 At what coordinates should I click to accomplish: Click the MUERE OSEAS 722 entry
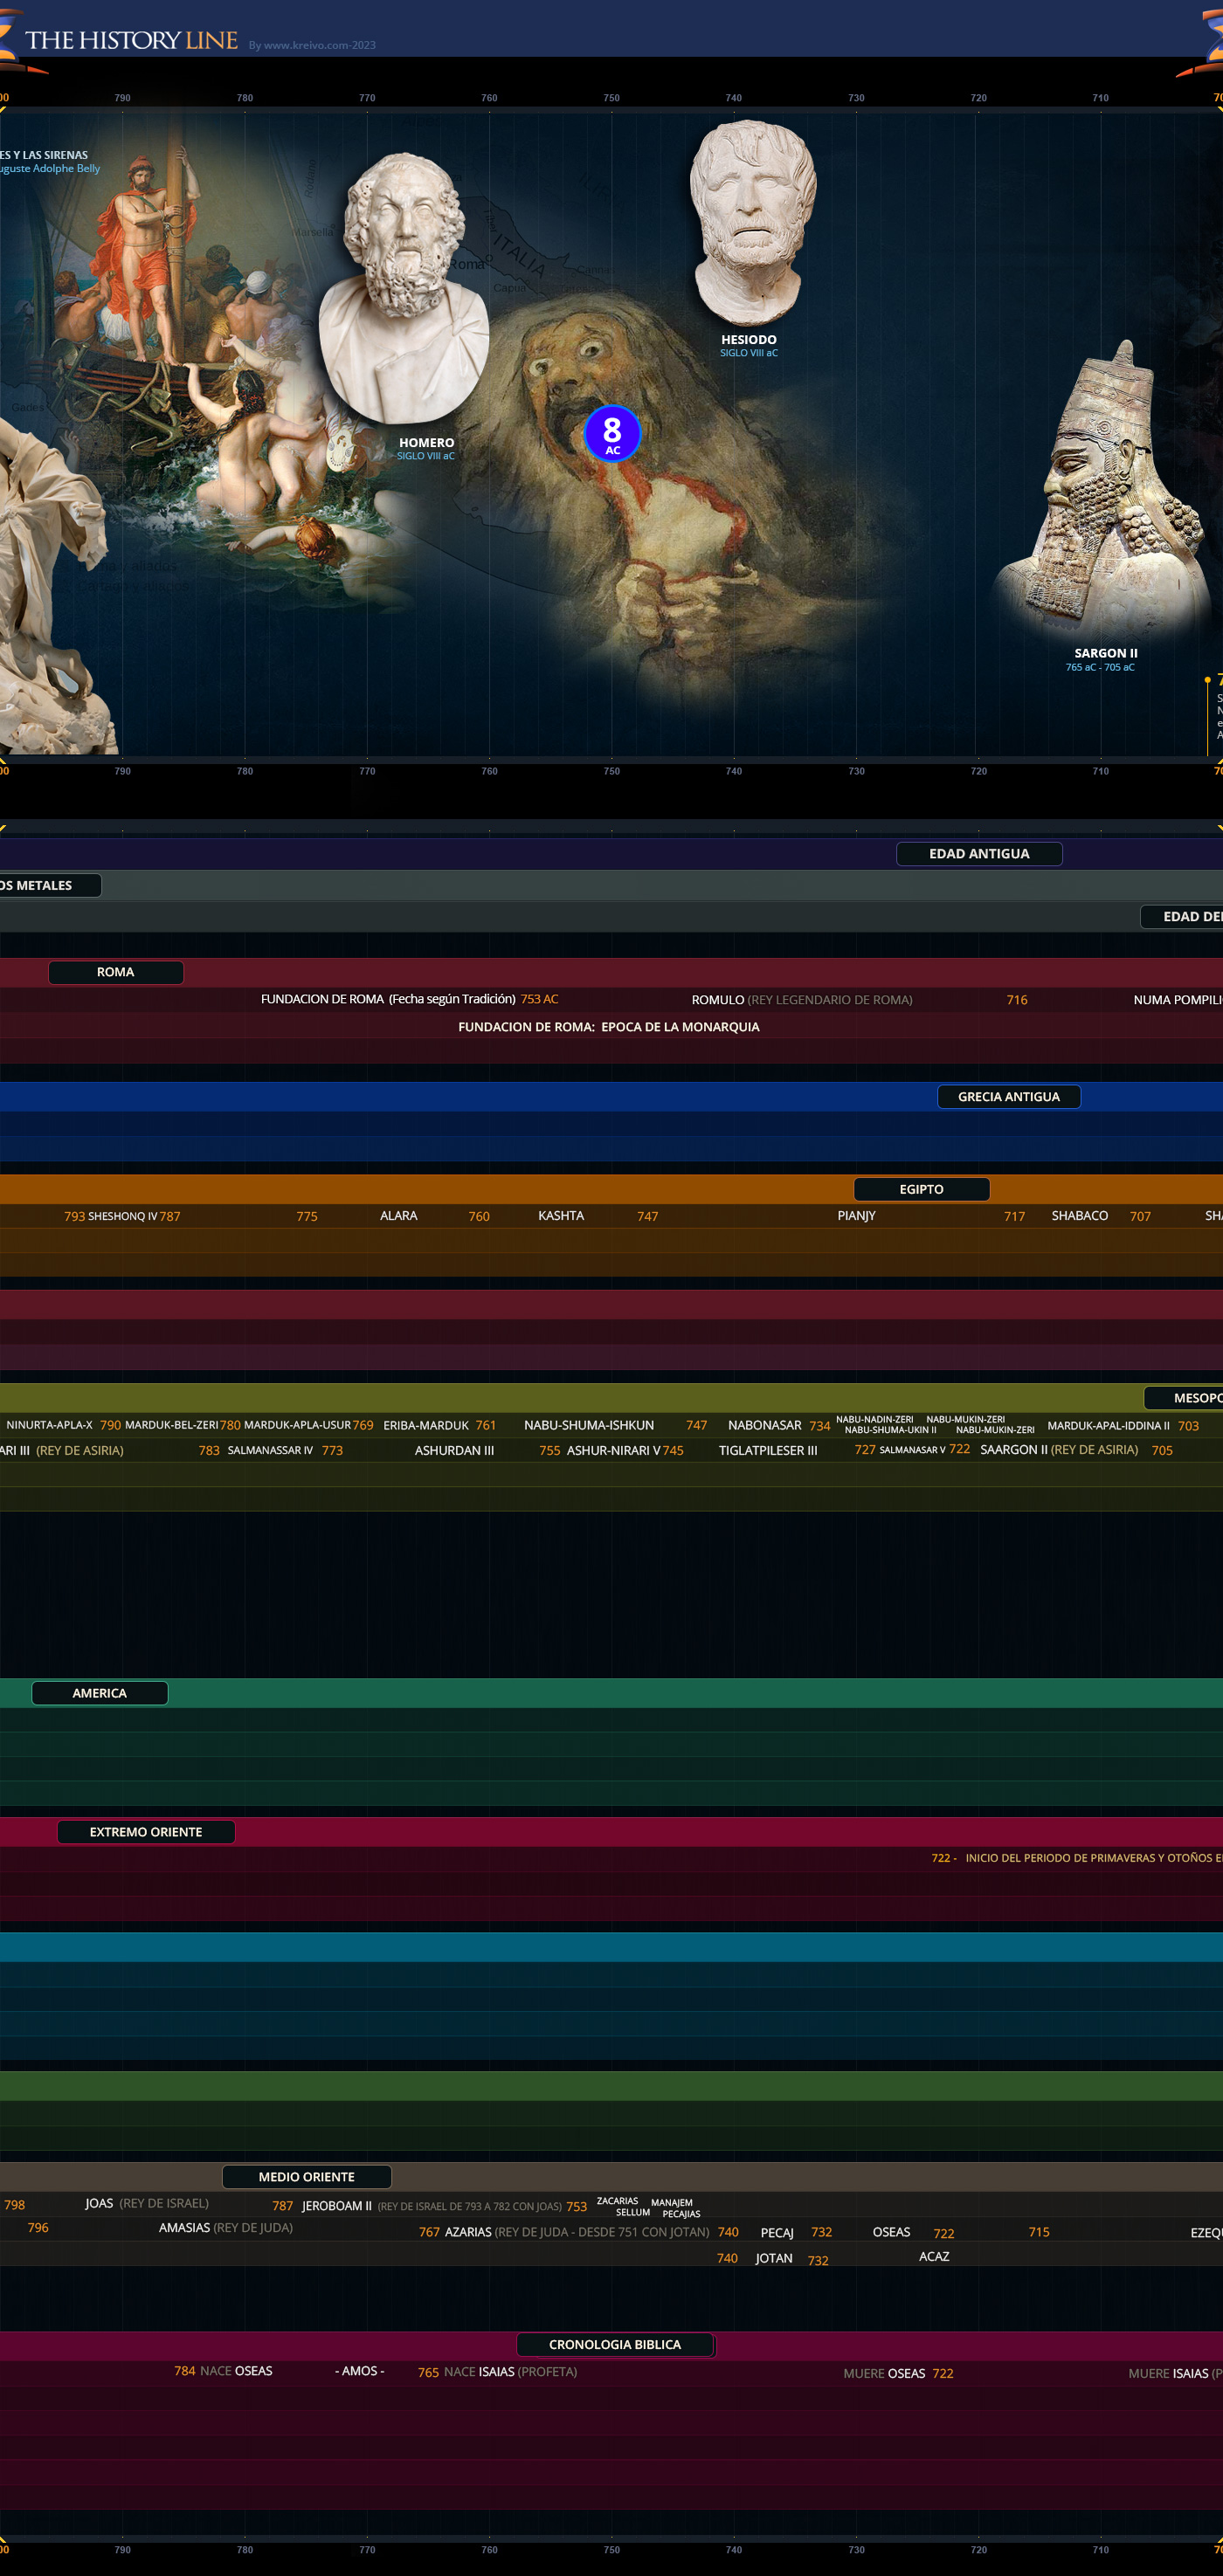pos(898,2373)
